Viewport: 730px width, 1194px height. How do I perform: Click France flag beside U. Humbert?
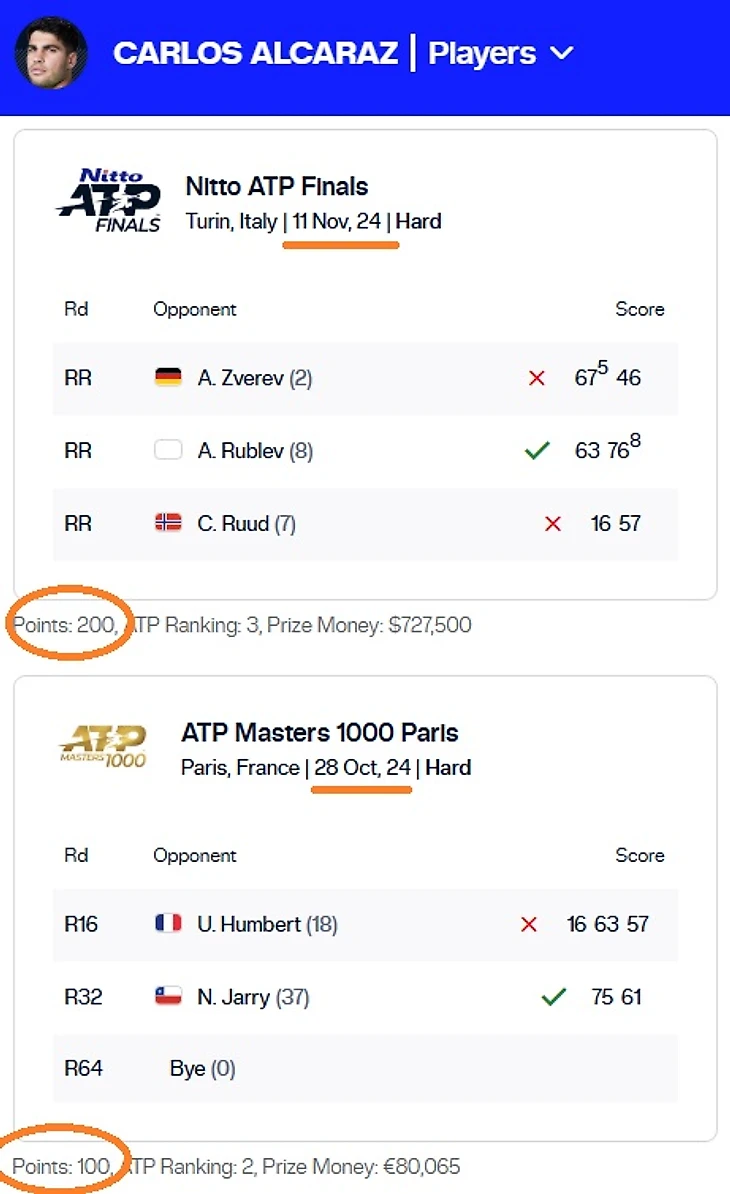168,924
